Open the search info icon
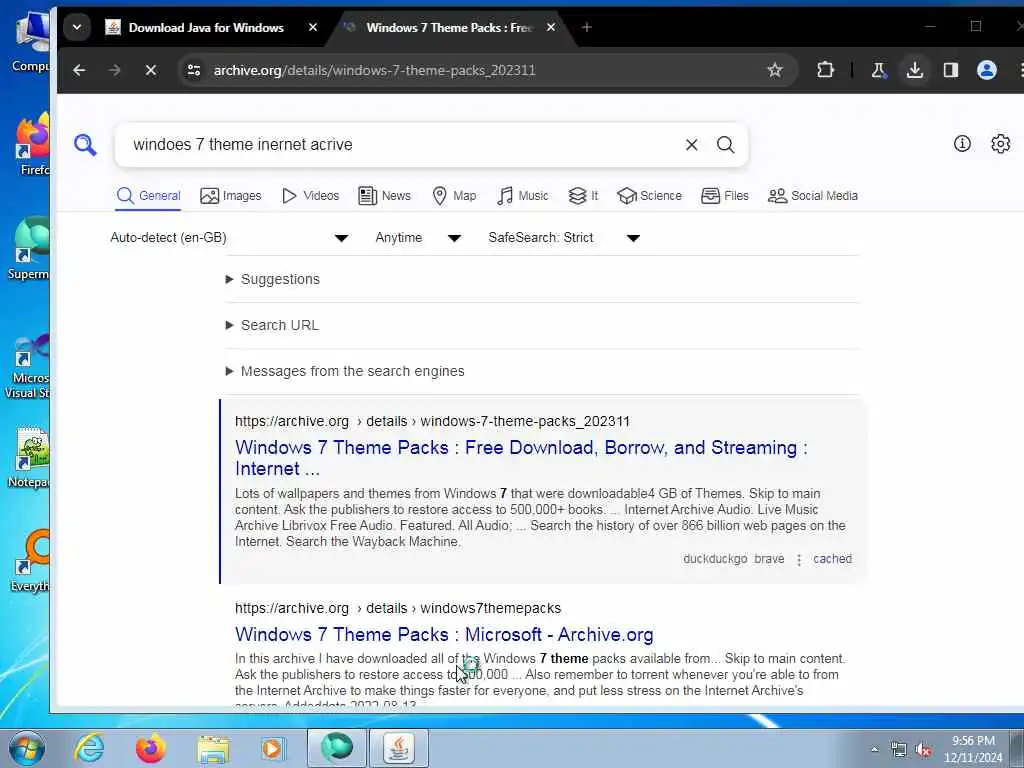Image resolution: width=1024 pixels, height=768 pixels. (x=962, y=144)
